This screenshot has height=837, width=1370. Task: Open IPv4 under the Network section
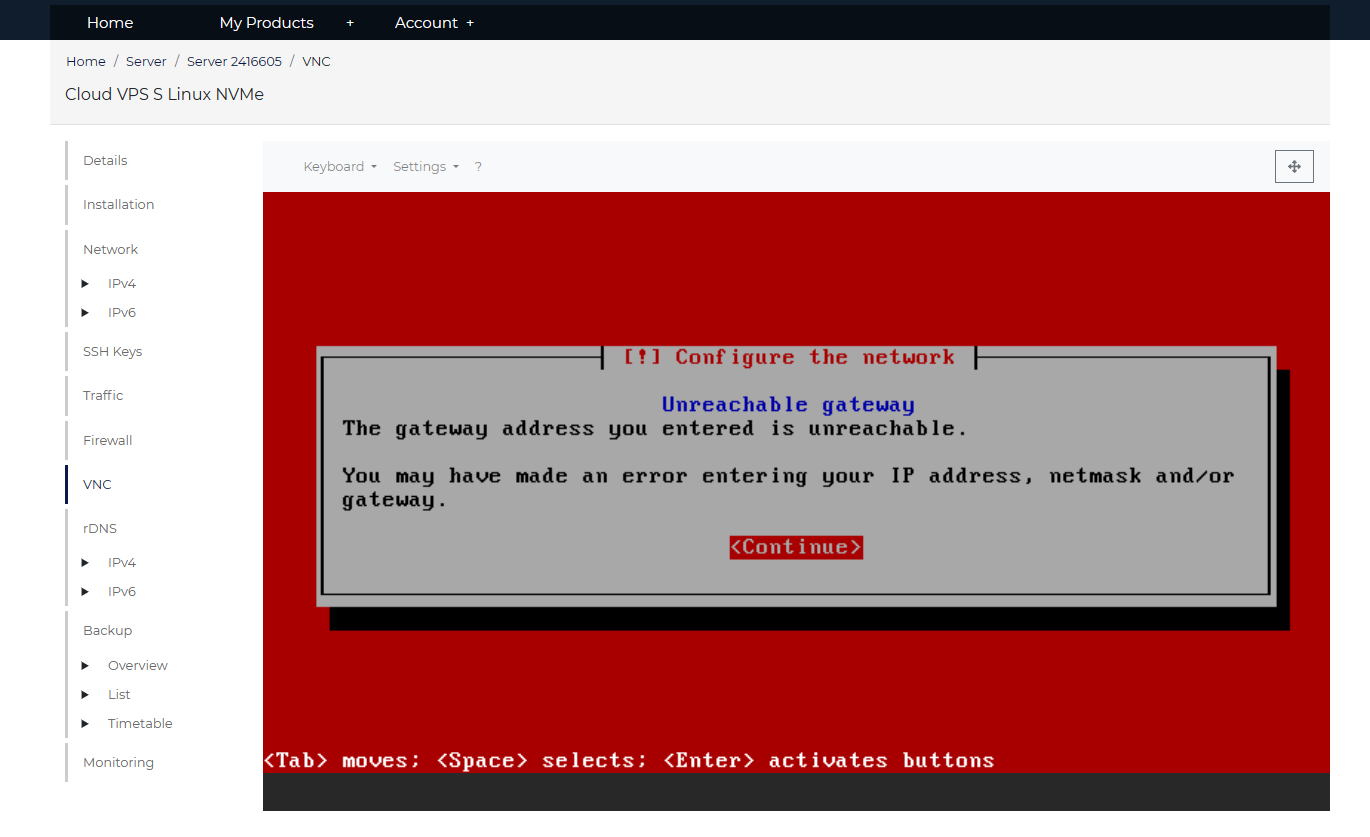(x=122, y=284)
